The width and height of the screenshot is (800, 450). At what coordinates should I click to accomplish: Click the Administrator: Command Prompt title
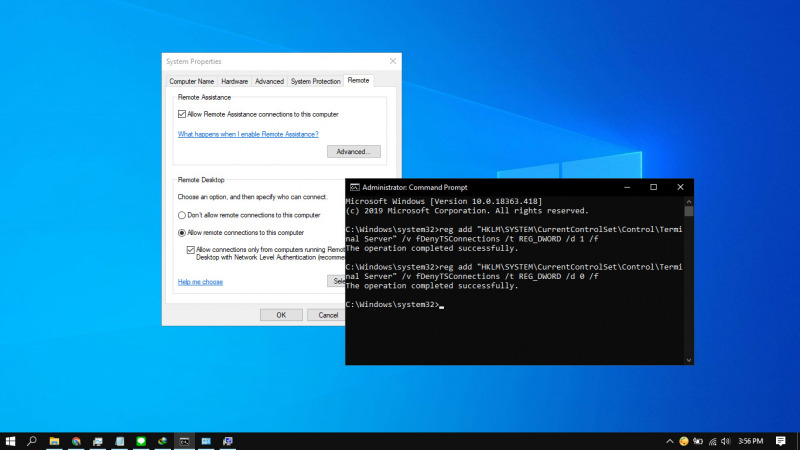click(414, 187)
